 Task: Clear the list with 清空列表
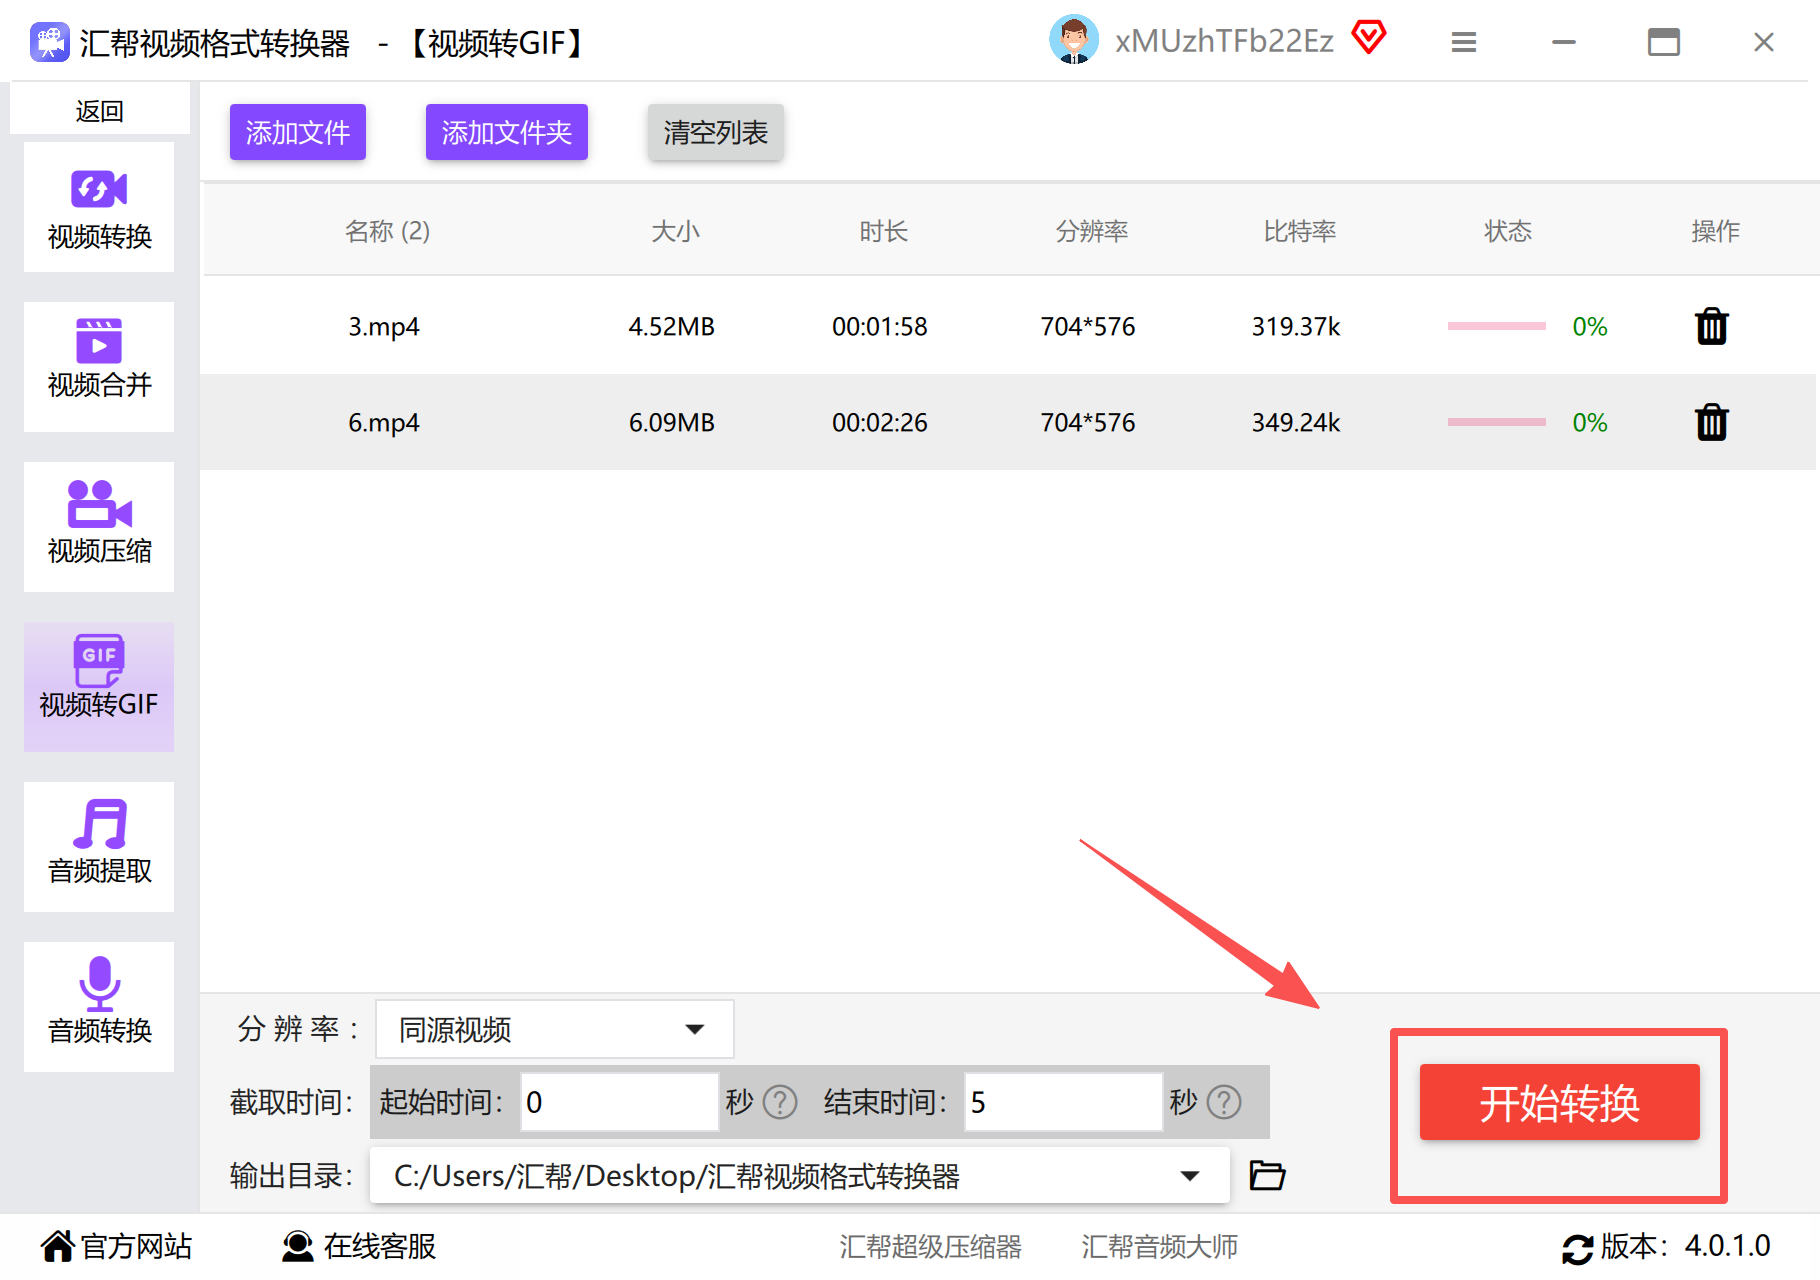[x=716, y=132]
